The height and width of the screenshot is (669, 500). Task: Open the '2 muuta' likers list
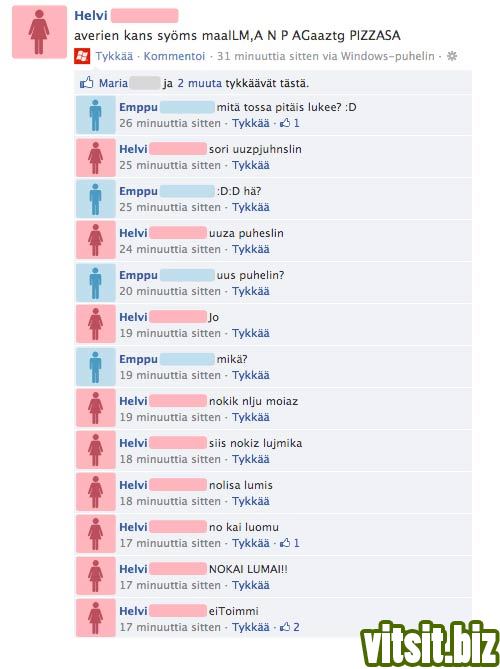pos(199,83)
